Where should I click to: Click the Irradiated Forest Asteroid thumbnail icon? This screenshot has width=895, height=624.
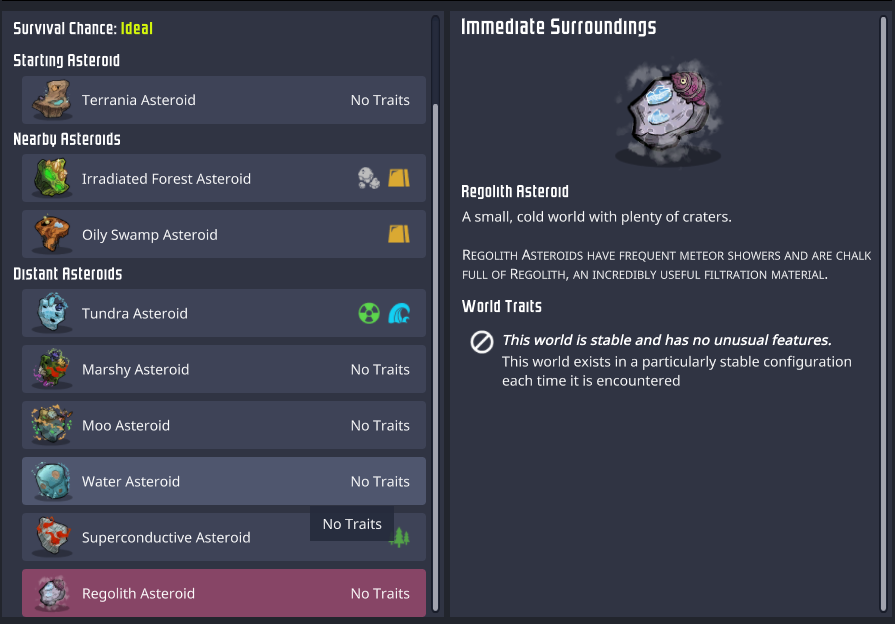coord(50,179)
